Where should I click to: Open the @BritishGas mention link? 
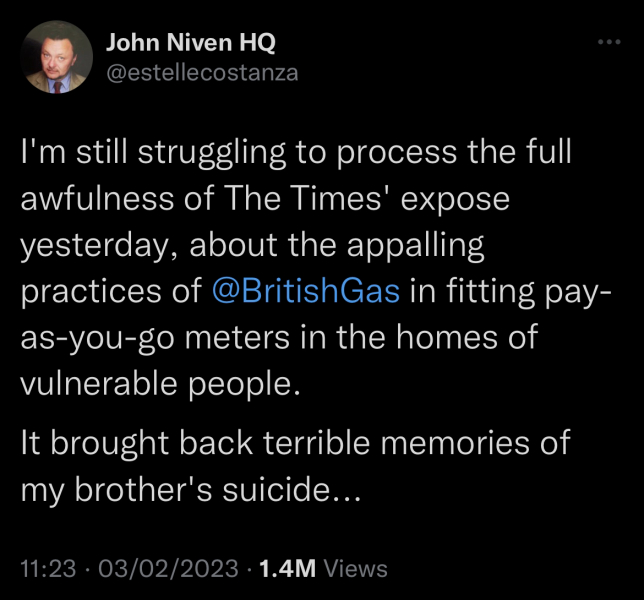[307, 291]
